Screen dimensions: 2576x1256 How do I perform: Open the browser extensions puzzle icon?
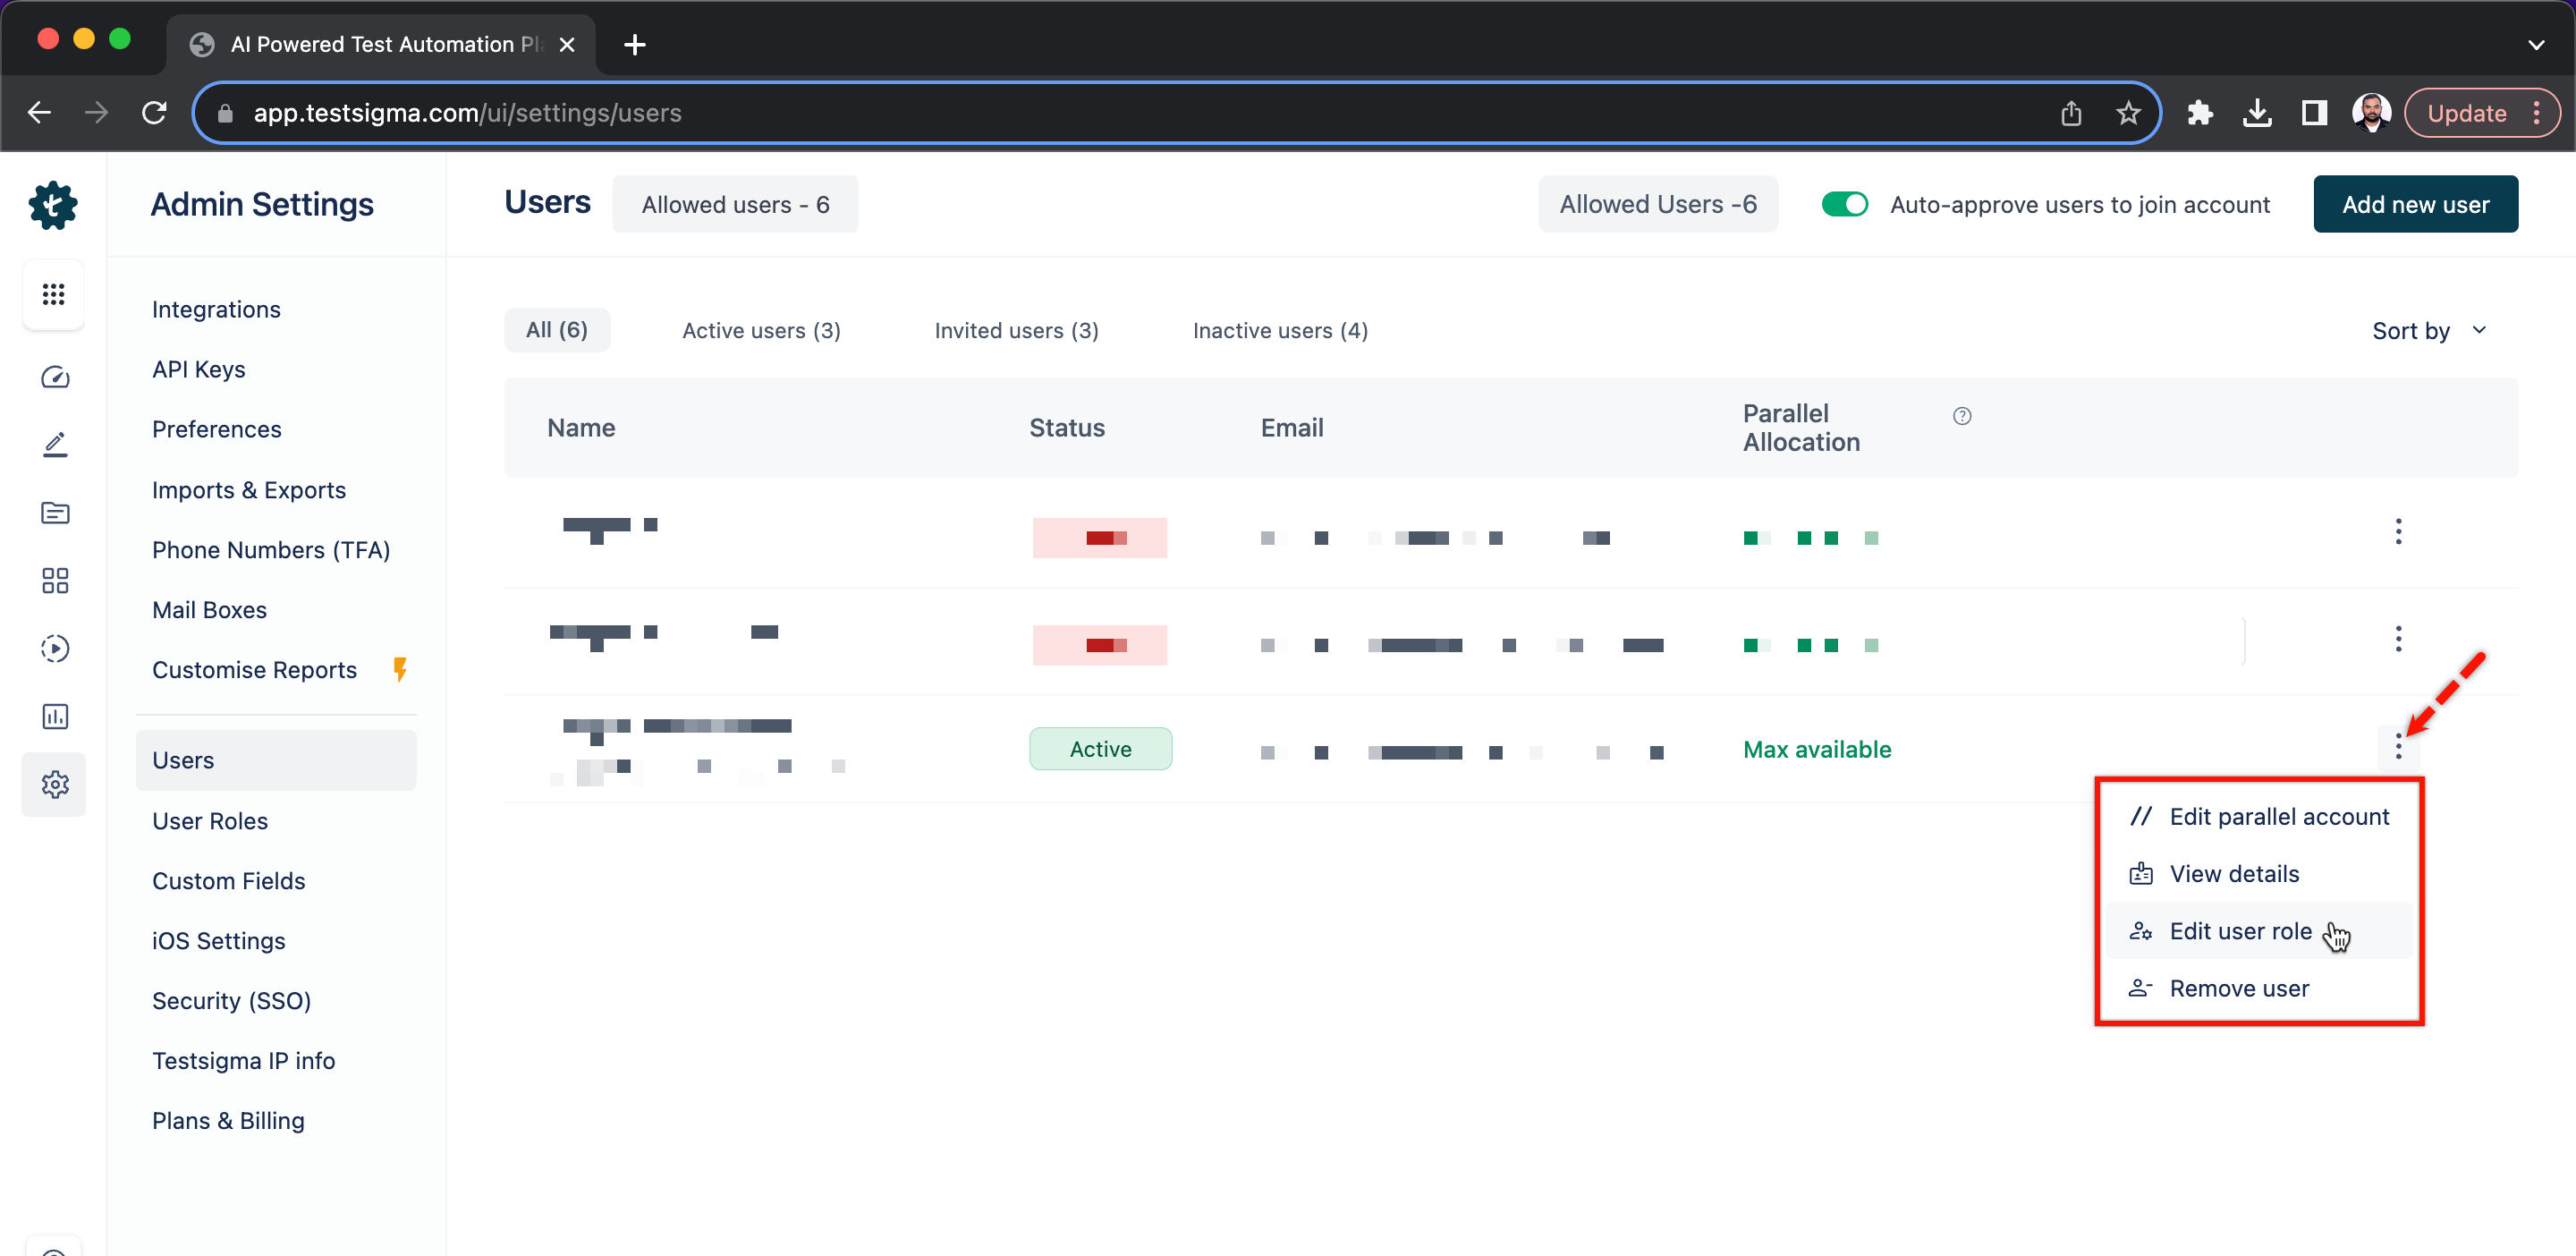[x=2199, y=113]
